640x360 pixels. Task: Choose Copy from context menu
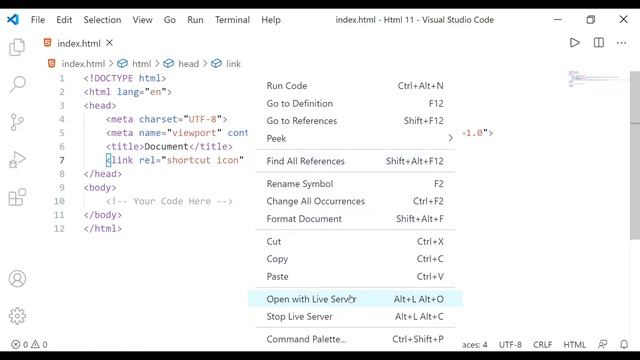coord(355,259)
